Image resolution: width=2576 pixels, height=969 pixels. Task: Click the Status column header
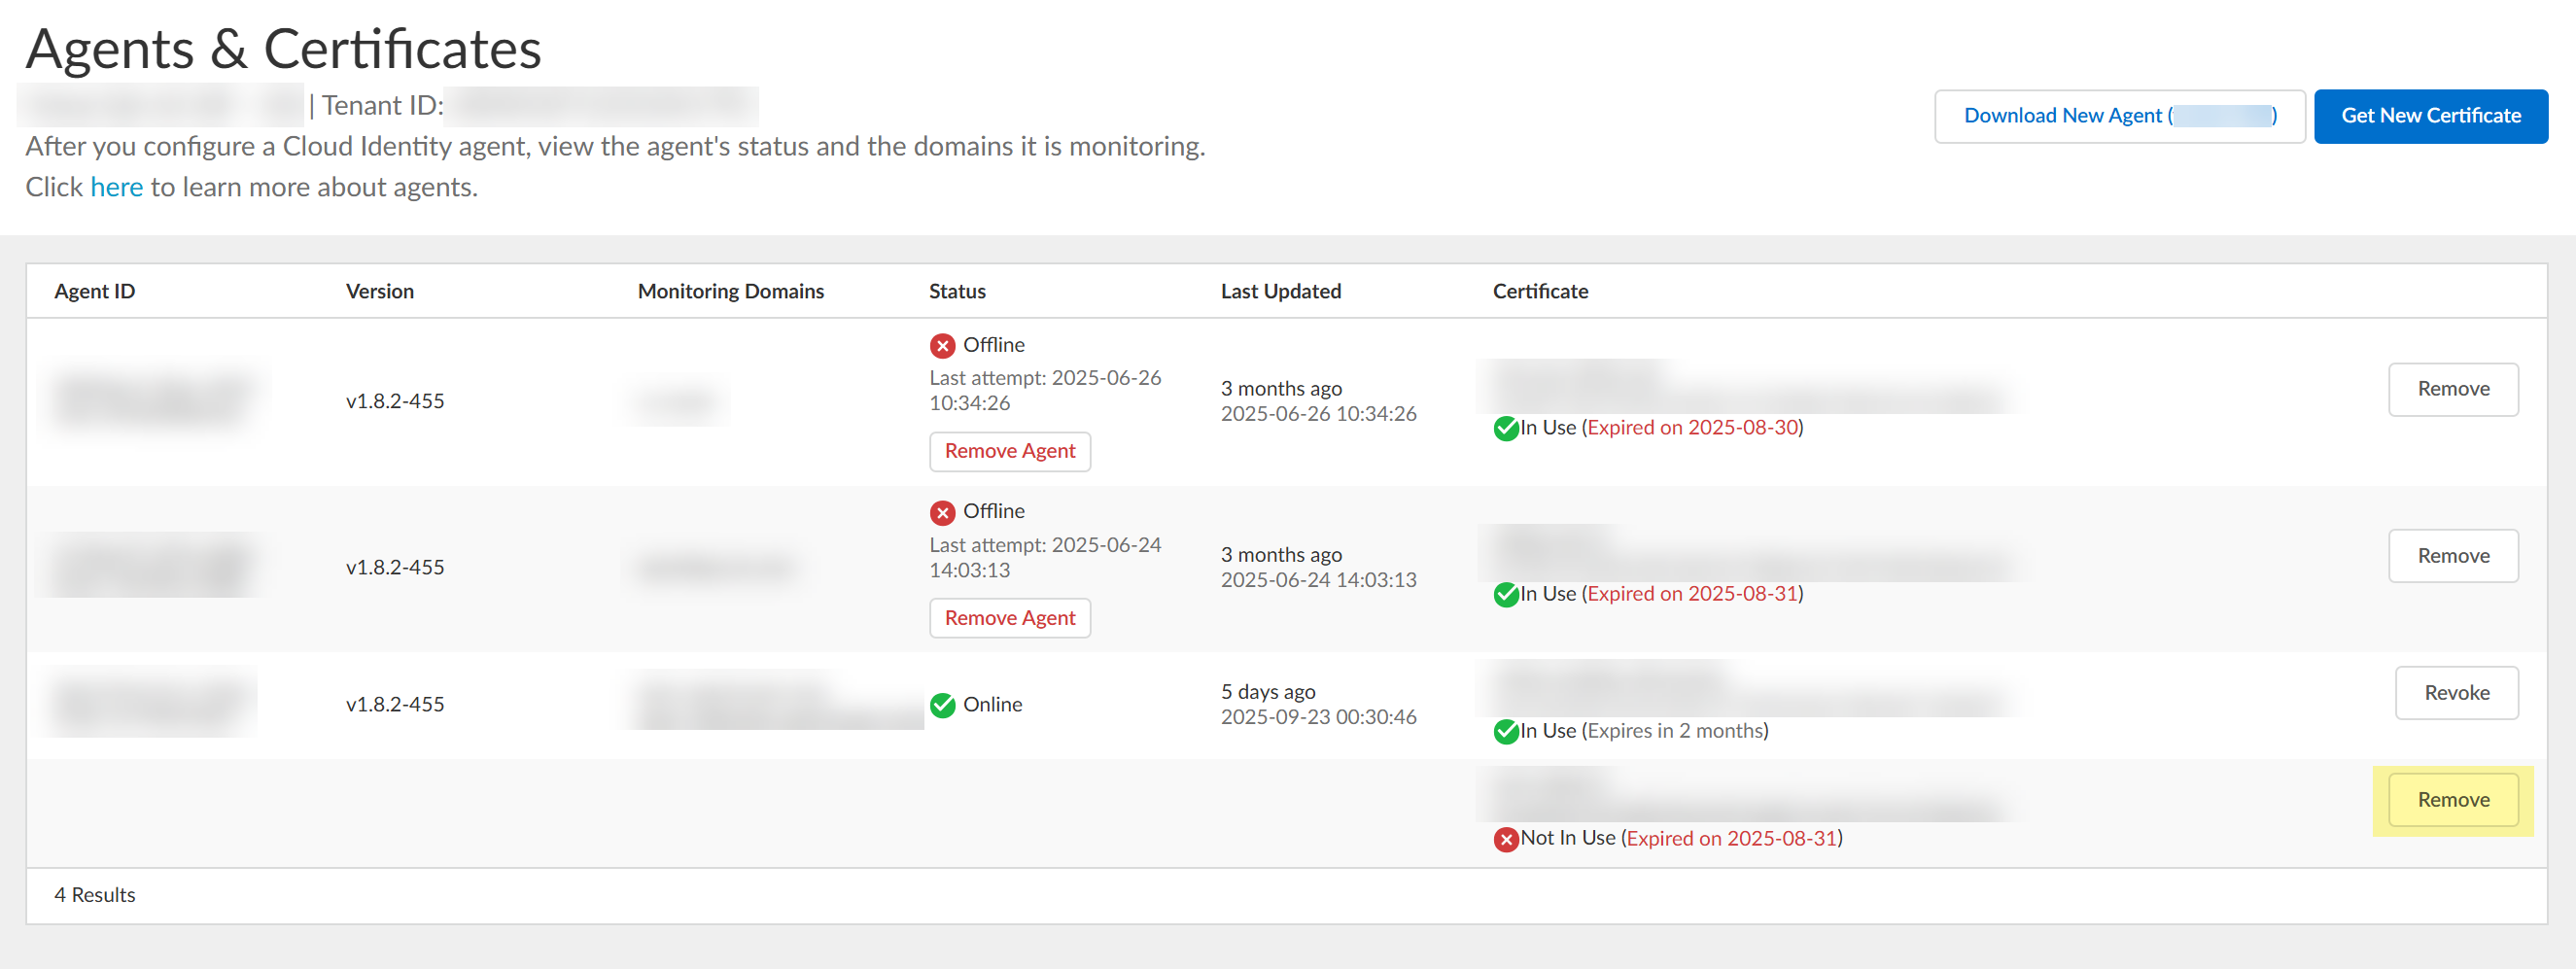click(x=956, y=291)
